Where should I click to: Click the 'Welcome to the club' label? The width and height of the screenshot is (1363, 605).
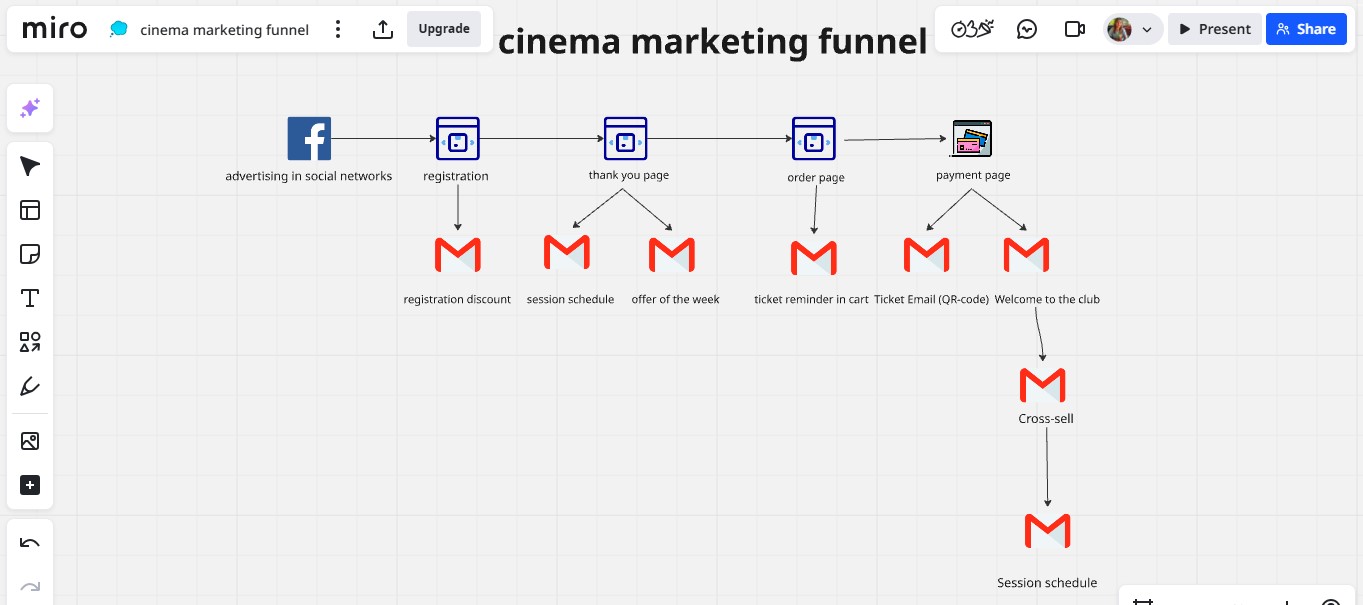pyautogui.click(x=1047, y=299)
